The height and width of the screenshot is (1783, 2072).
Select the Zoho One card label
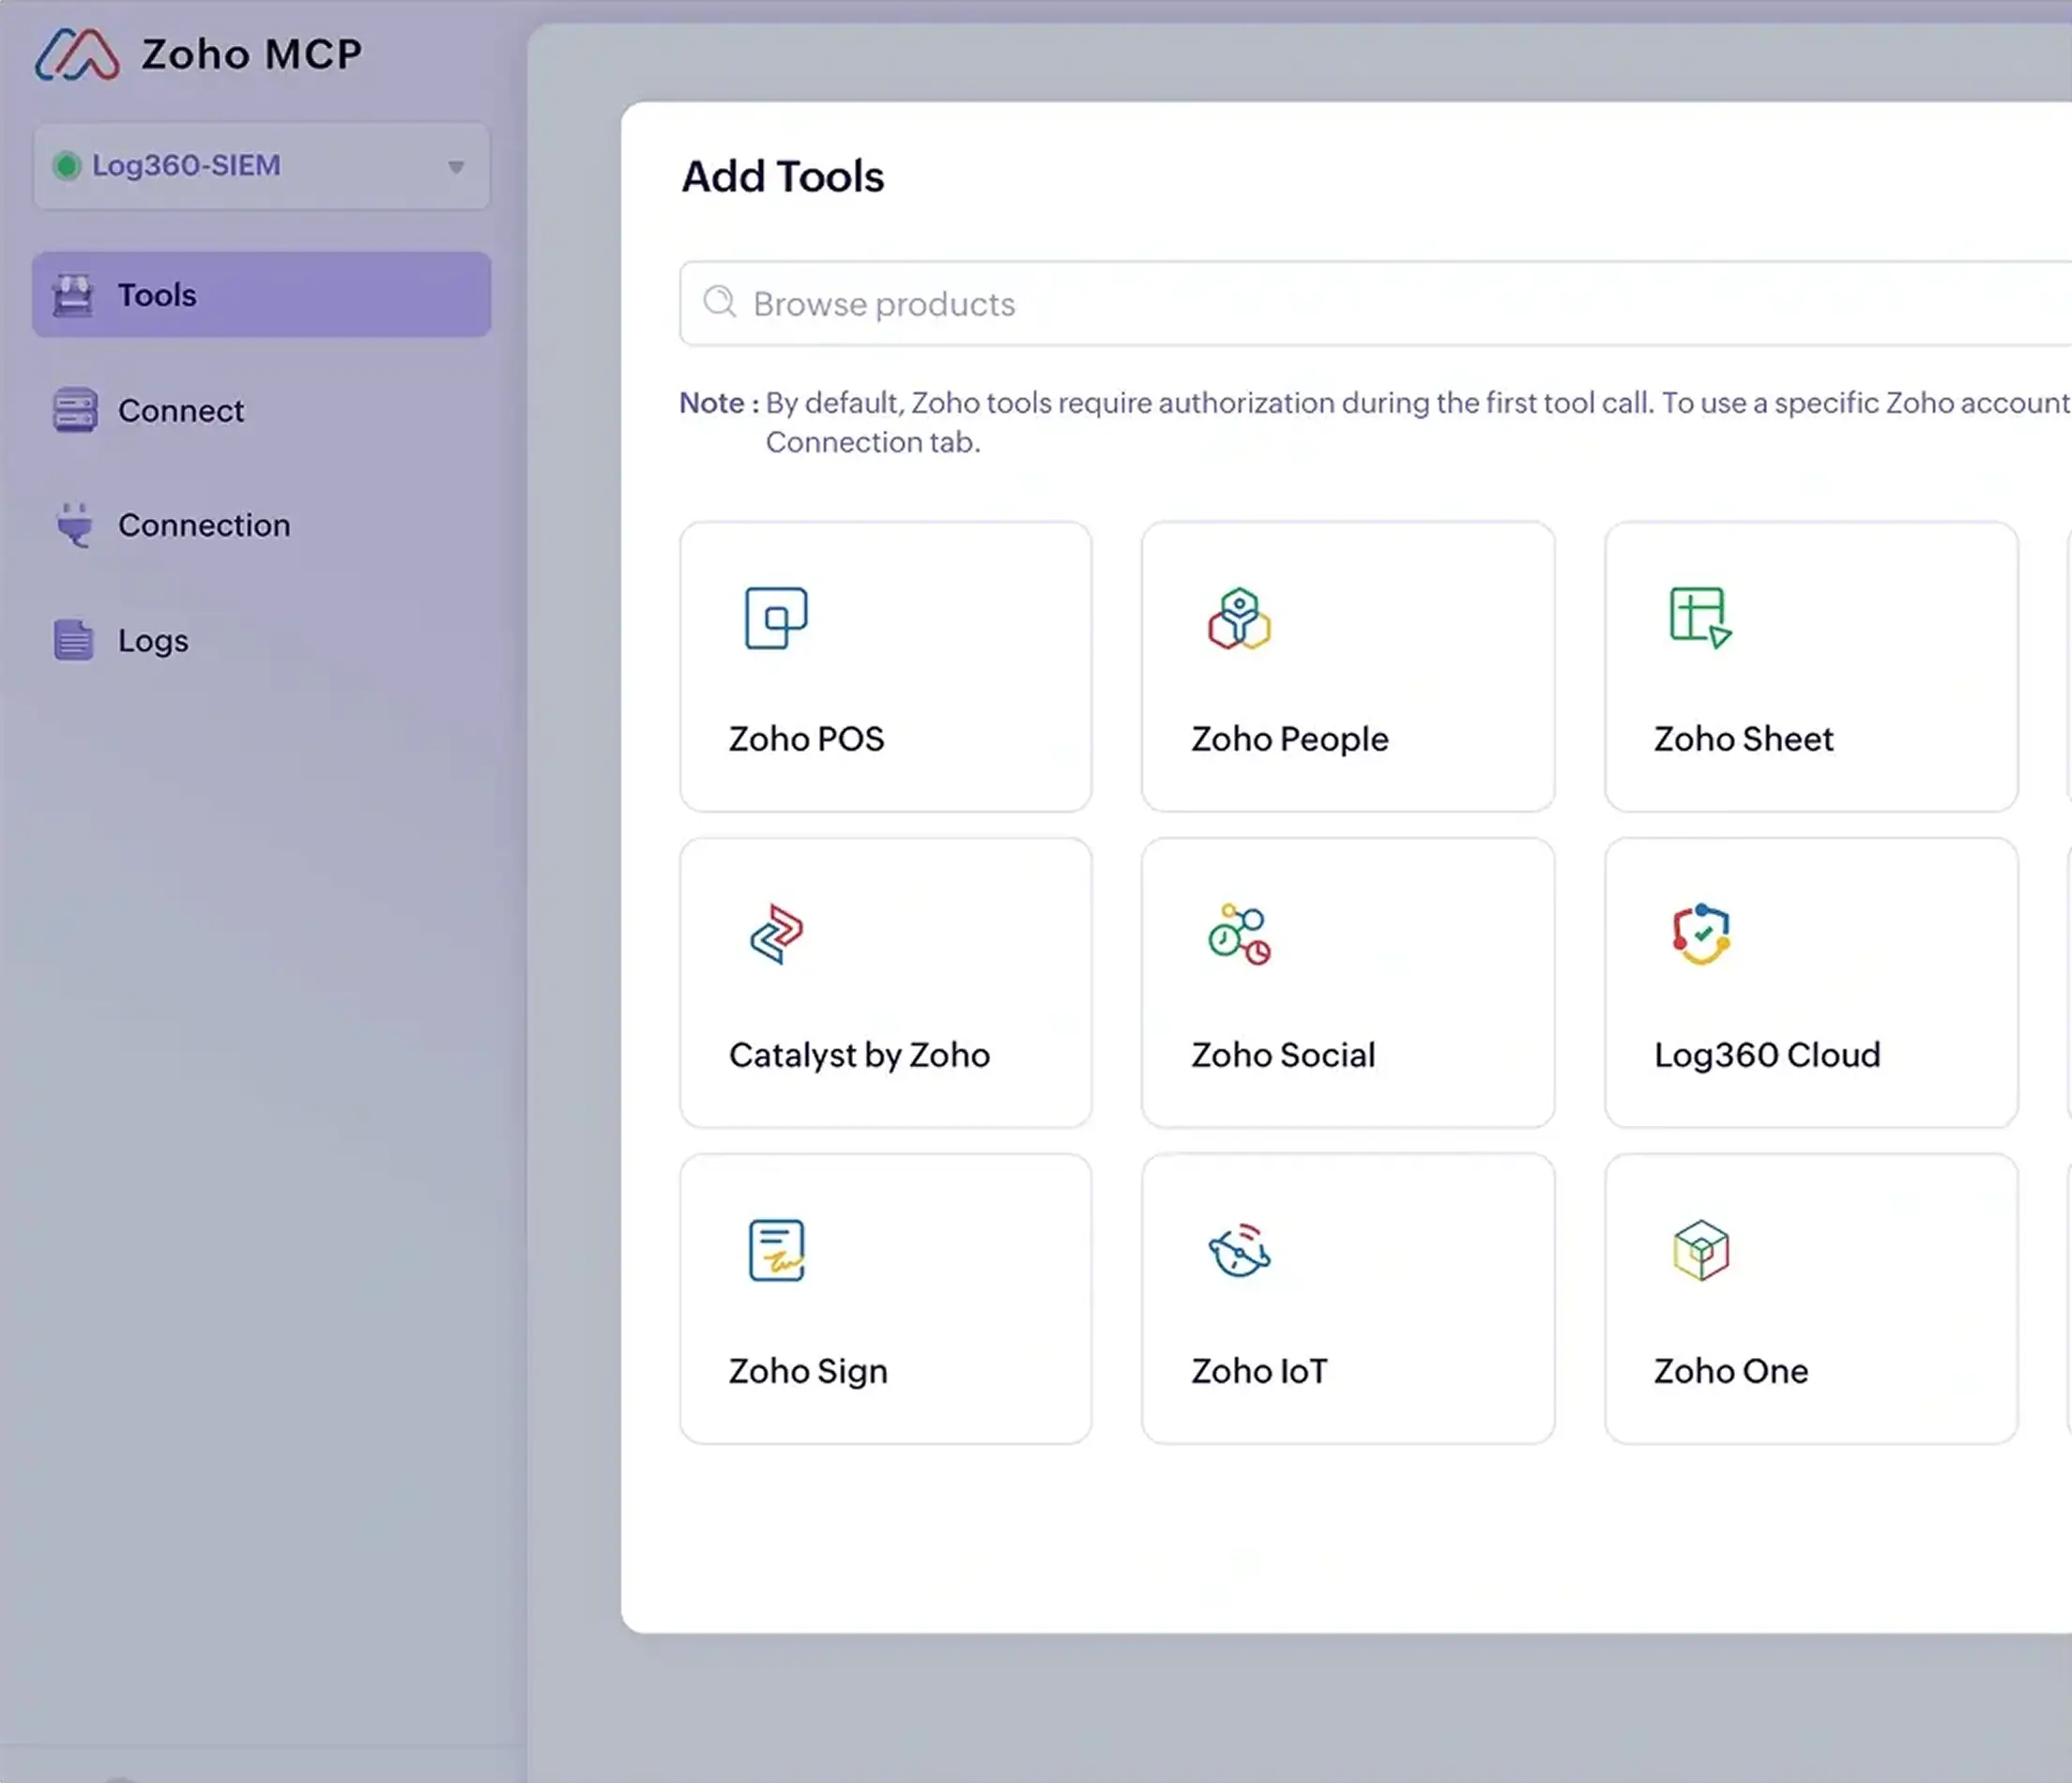(x=1731, y=1371)
